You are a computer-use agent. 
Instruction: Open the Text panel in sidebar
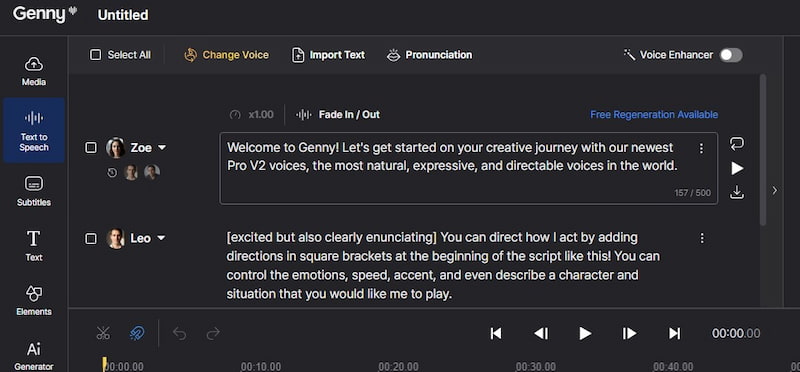click(x=34, y=245)
